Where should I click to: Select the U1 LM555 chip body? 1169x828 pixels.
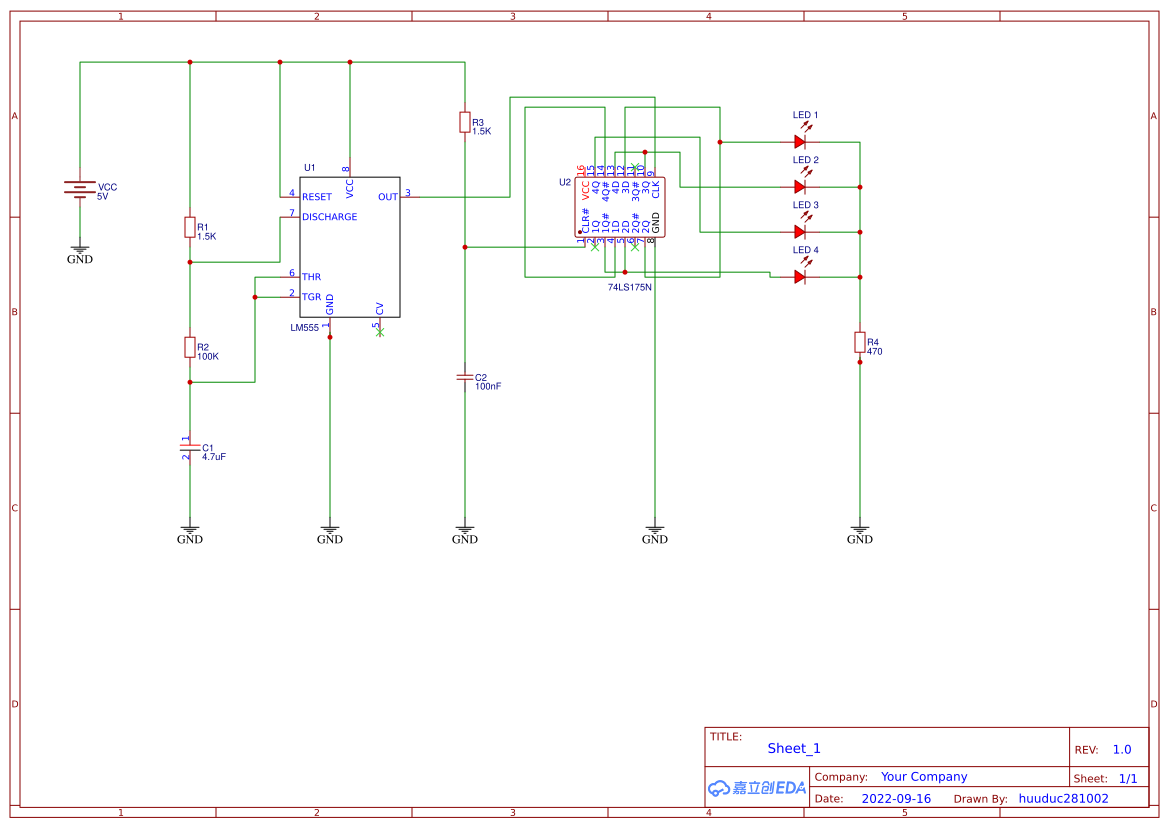[x=350, y=247]
